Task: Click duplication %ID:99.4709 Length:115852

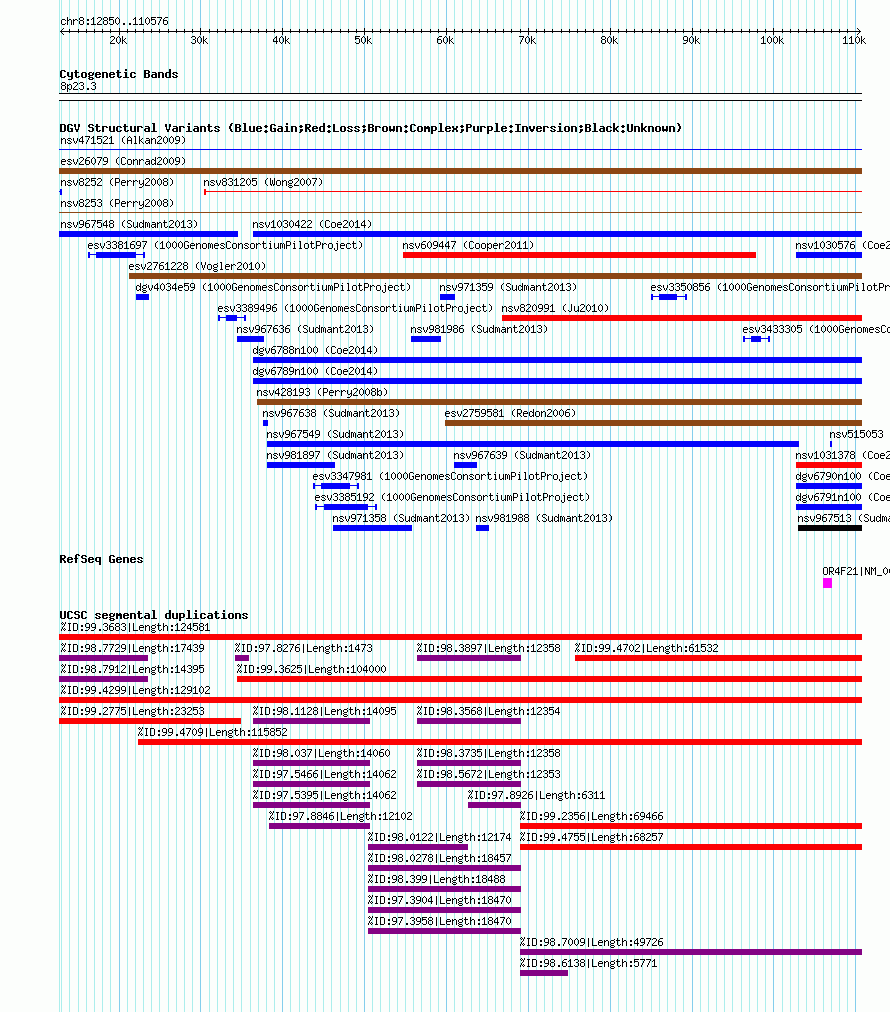Action: (212, 732)
